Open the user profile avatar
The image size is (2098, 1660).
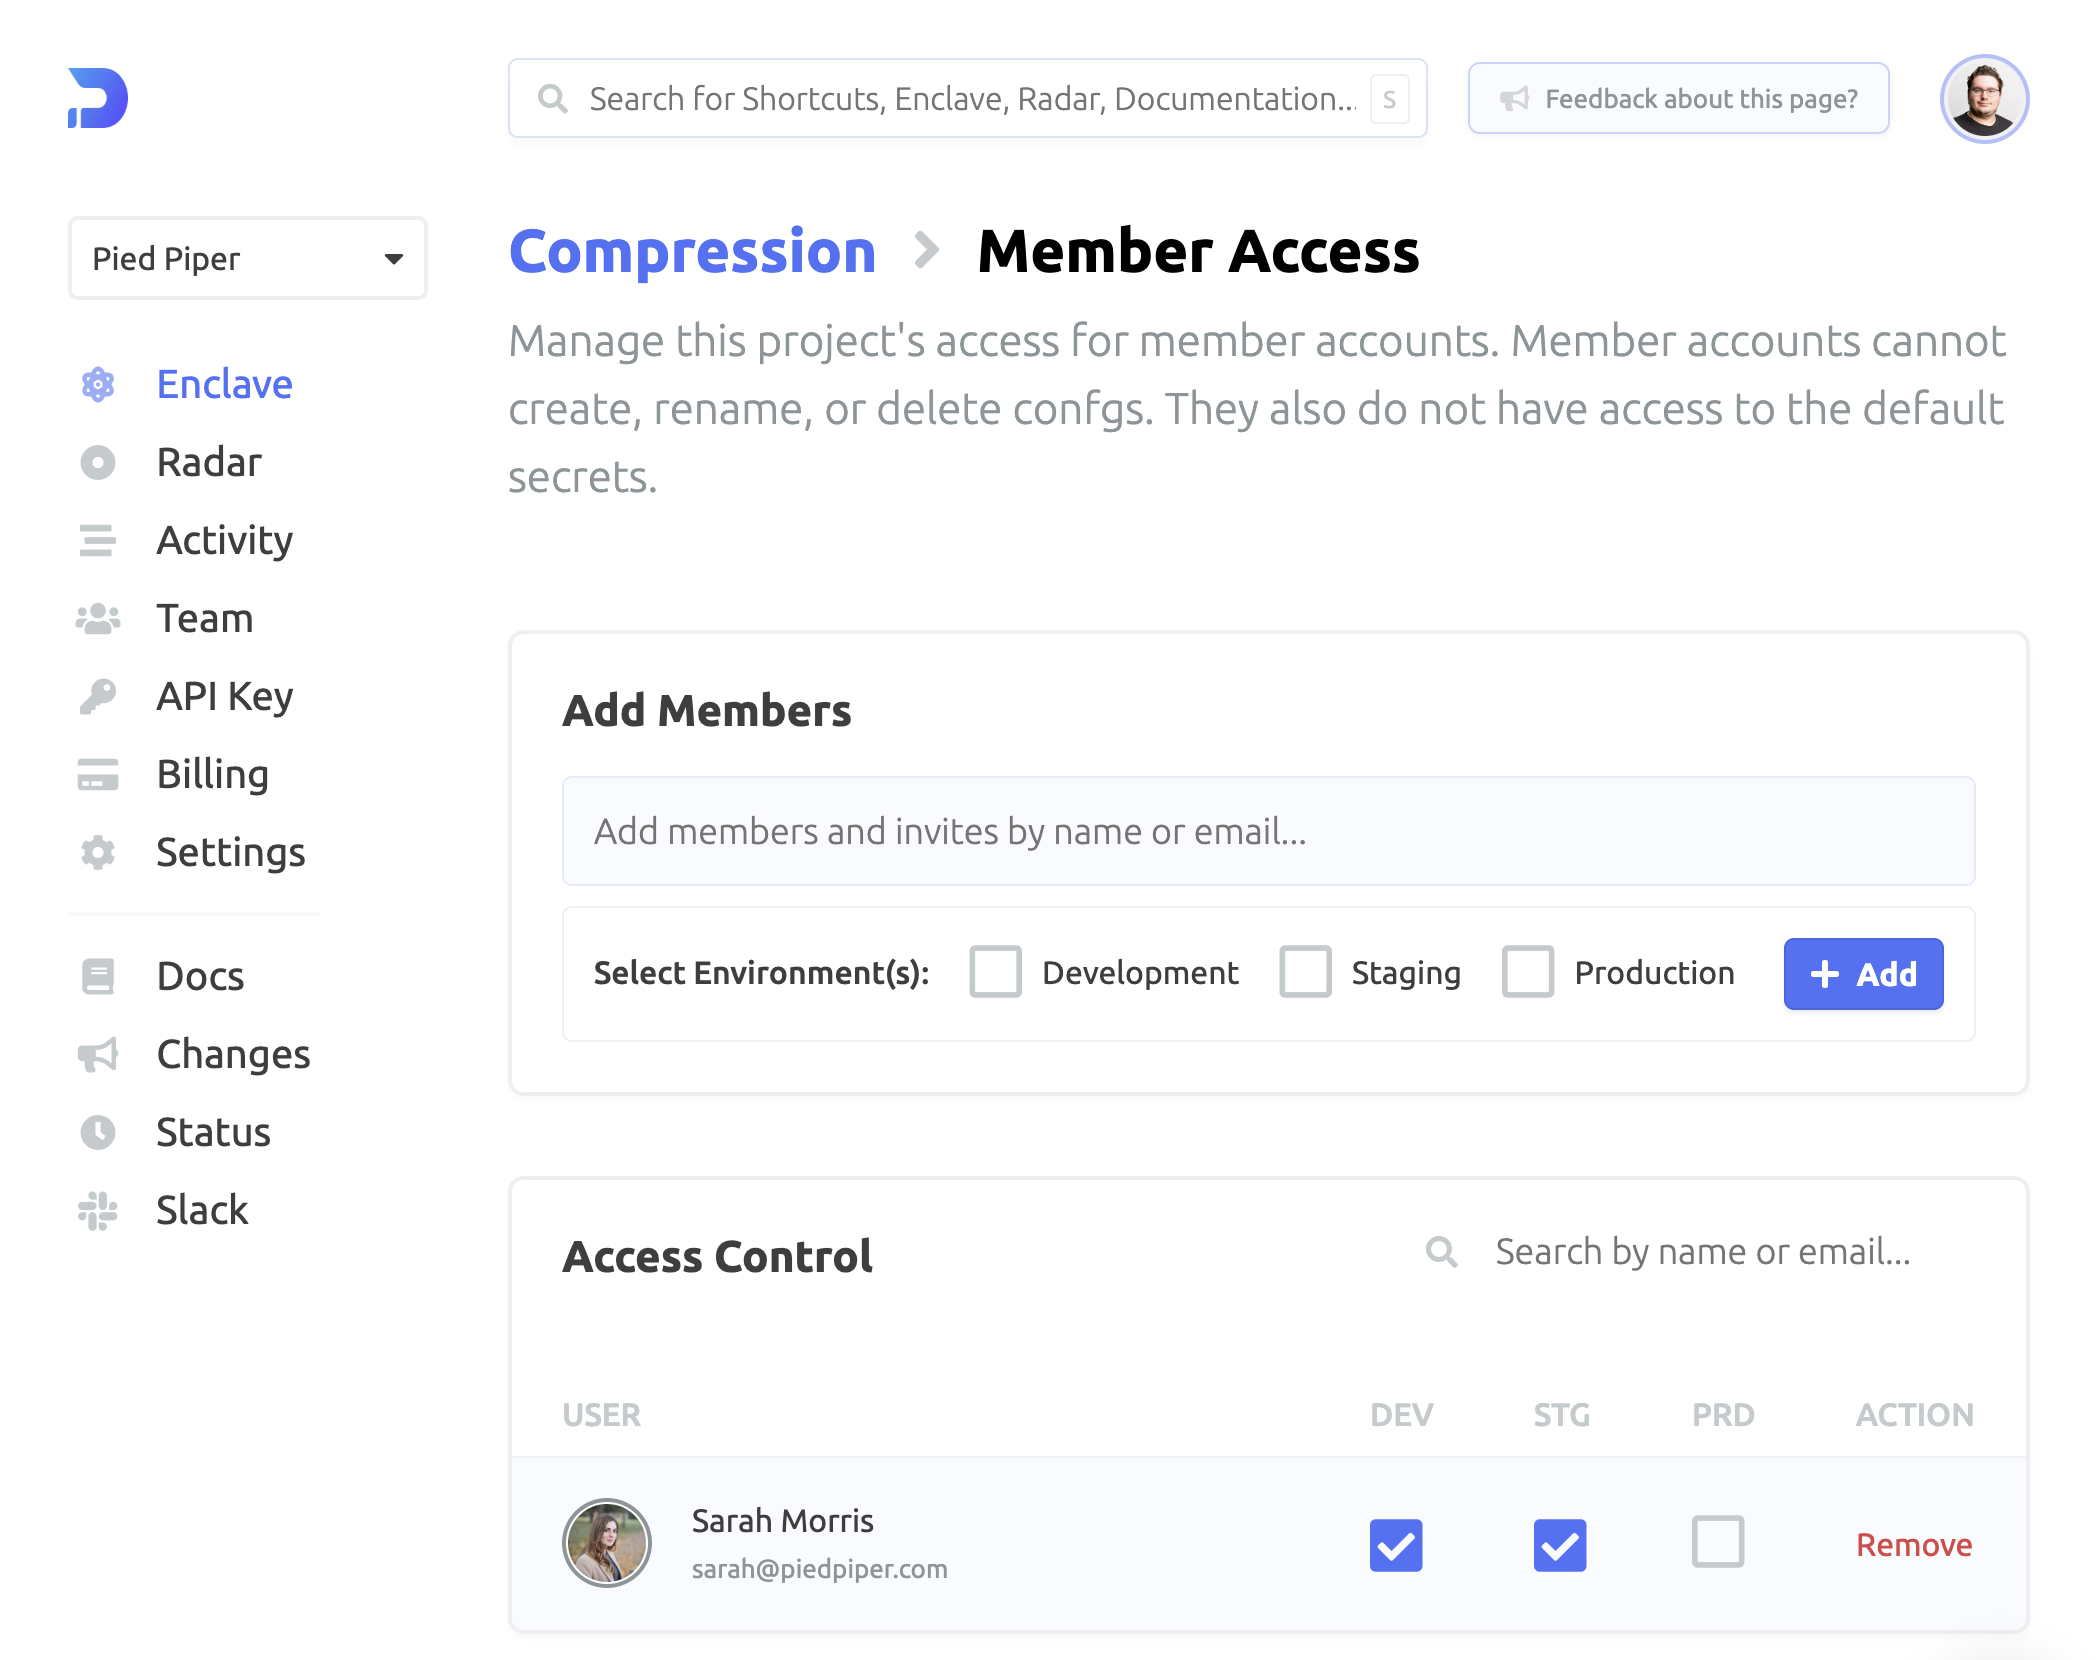coord(1984,99)
